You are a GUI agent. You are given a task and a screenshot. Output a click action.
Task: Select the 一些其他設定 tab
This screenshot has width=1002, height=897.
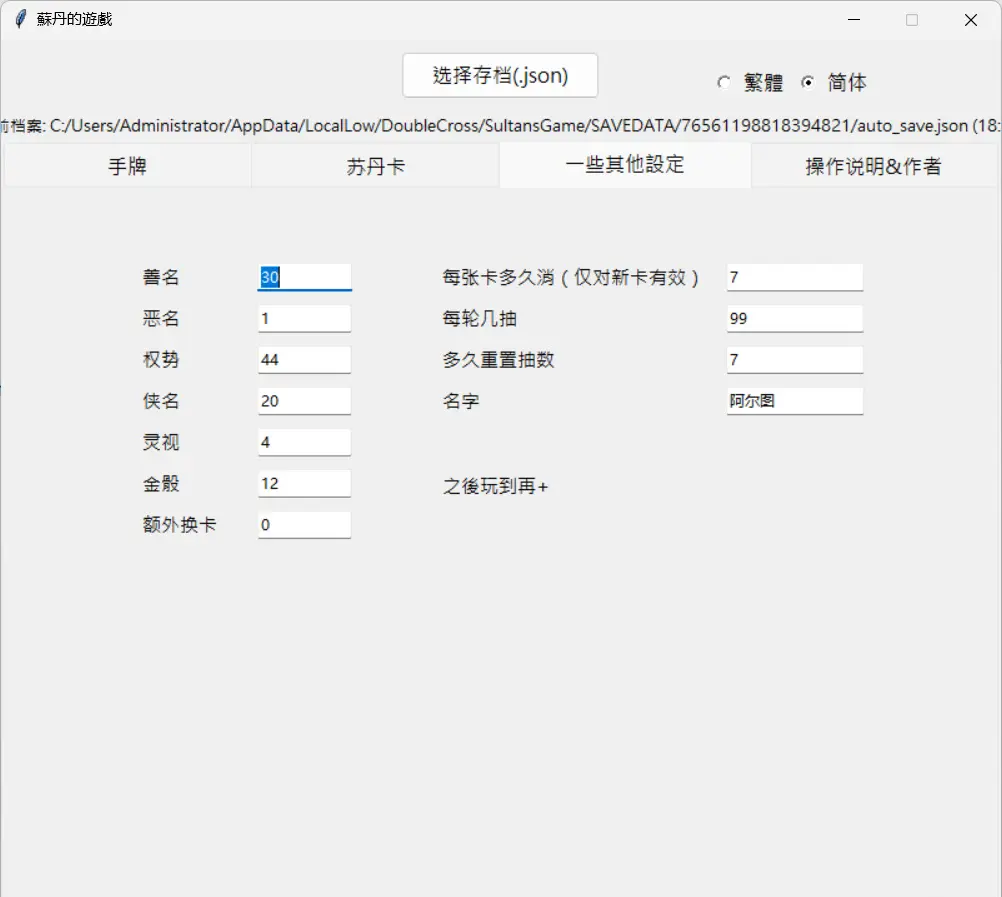625,165
